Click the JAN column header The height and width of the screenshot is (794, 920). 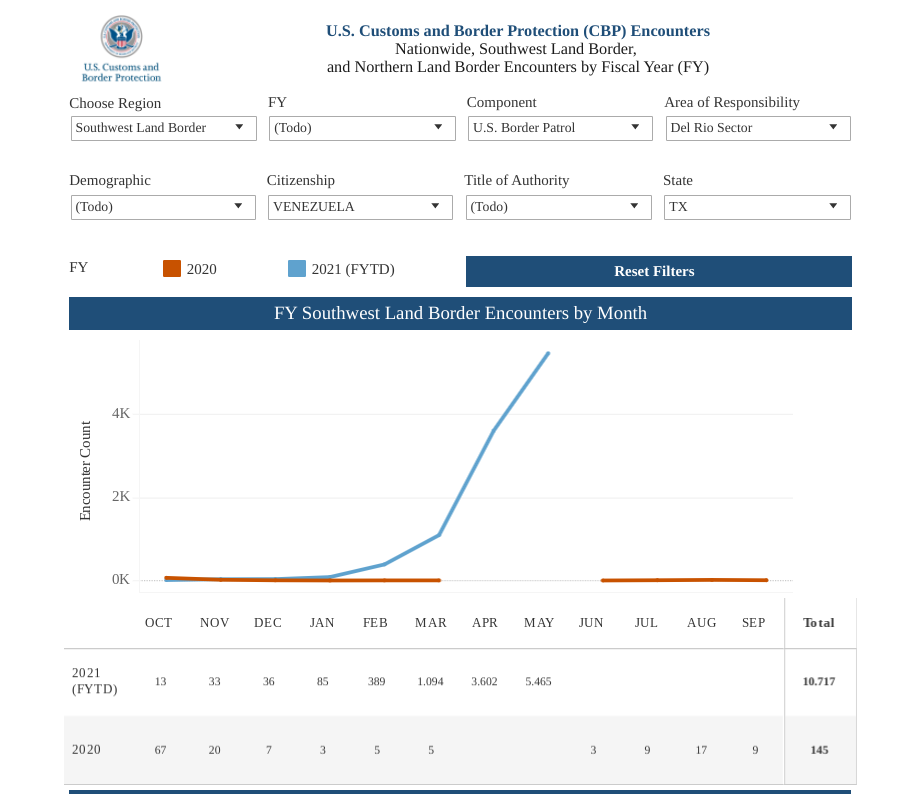(322, 623)
